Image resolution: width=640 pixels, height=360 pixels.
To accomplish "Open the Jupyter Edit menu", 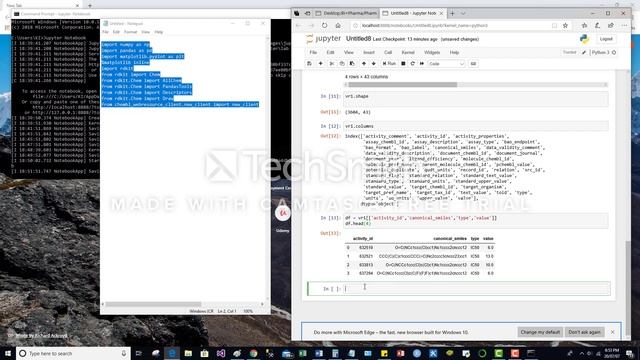I will click(330, 53).
